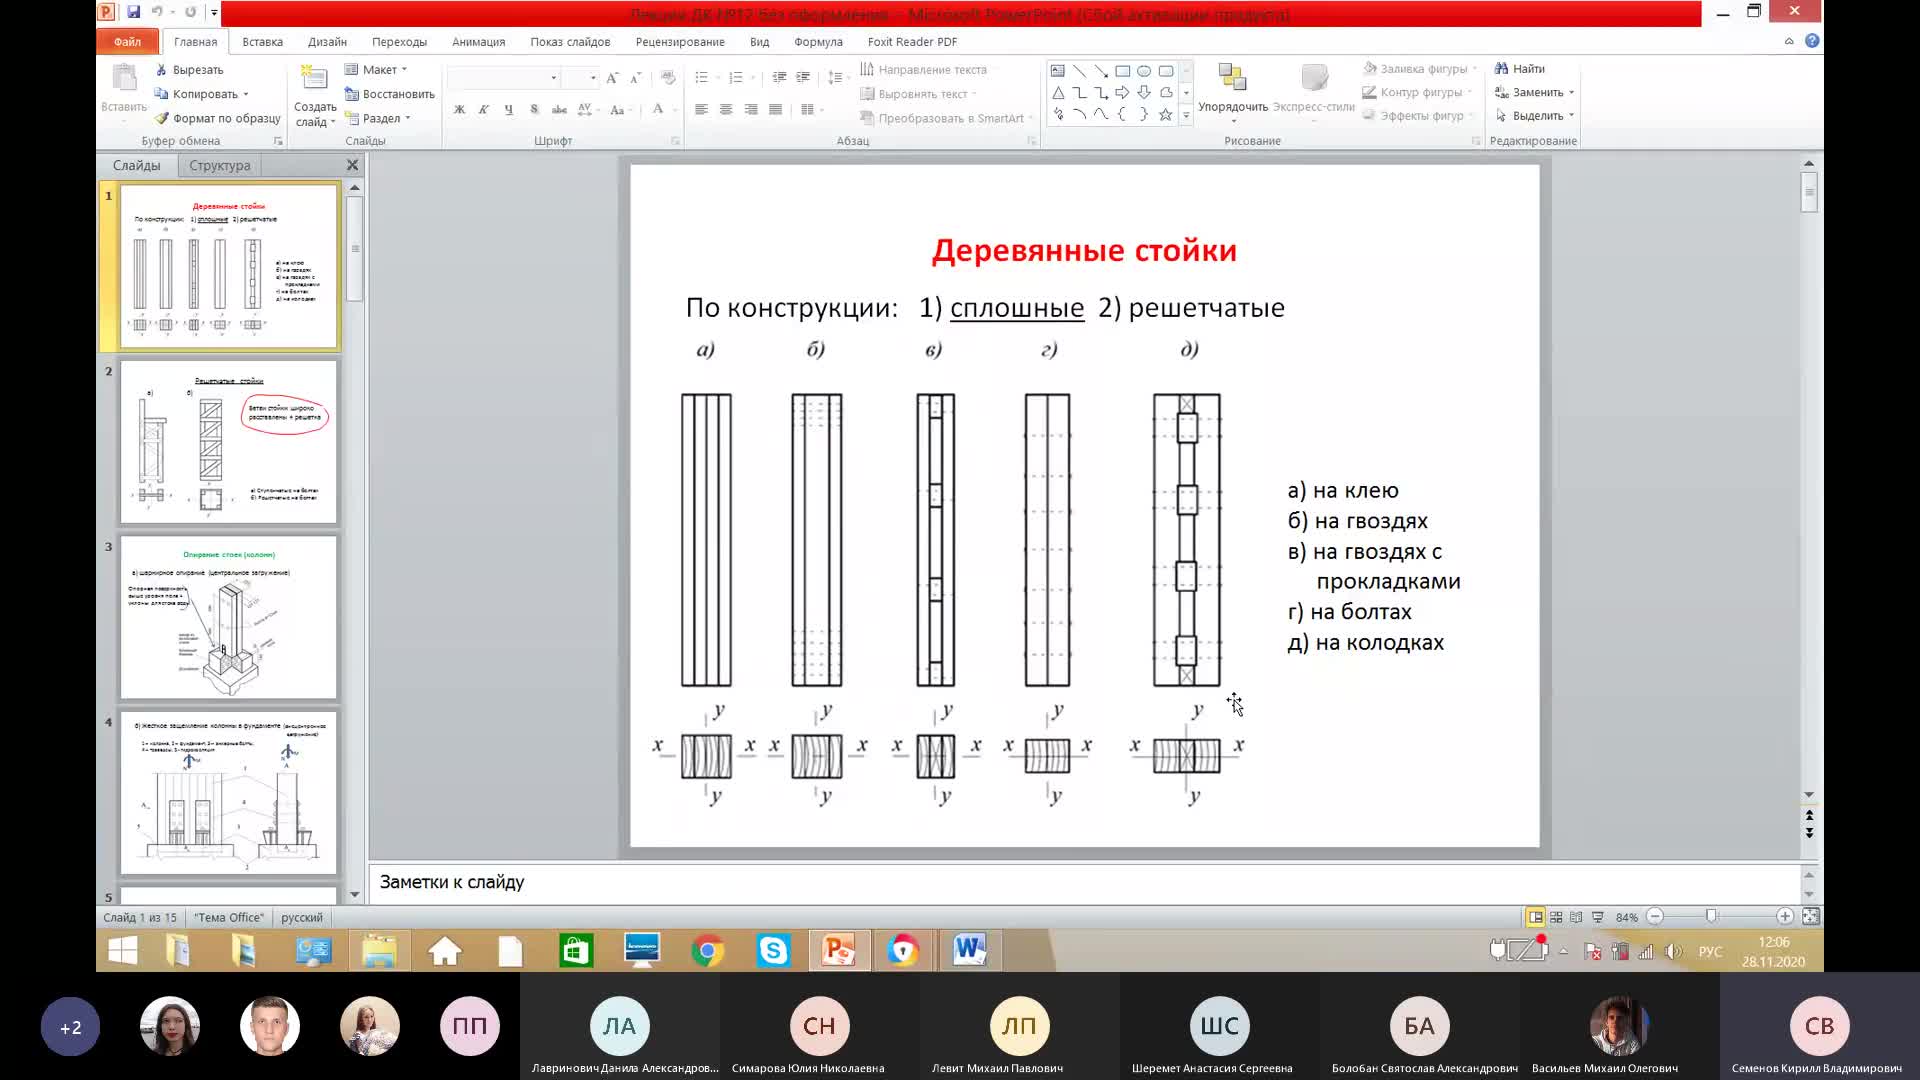Select the five-point star shape

1165,115
